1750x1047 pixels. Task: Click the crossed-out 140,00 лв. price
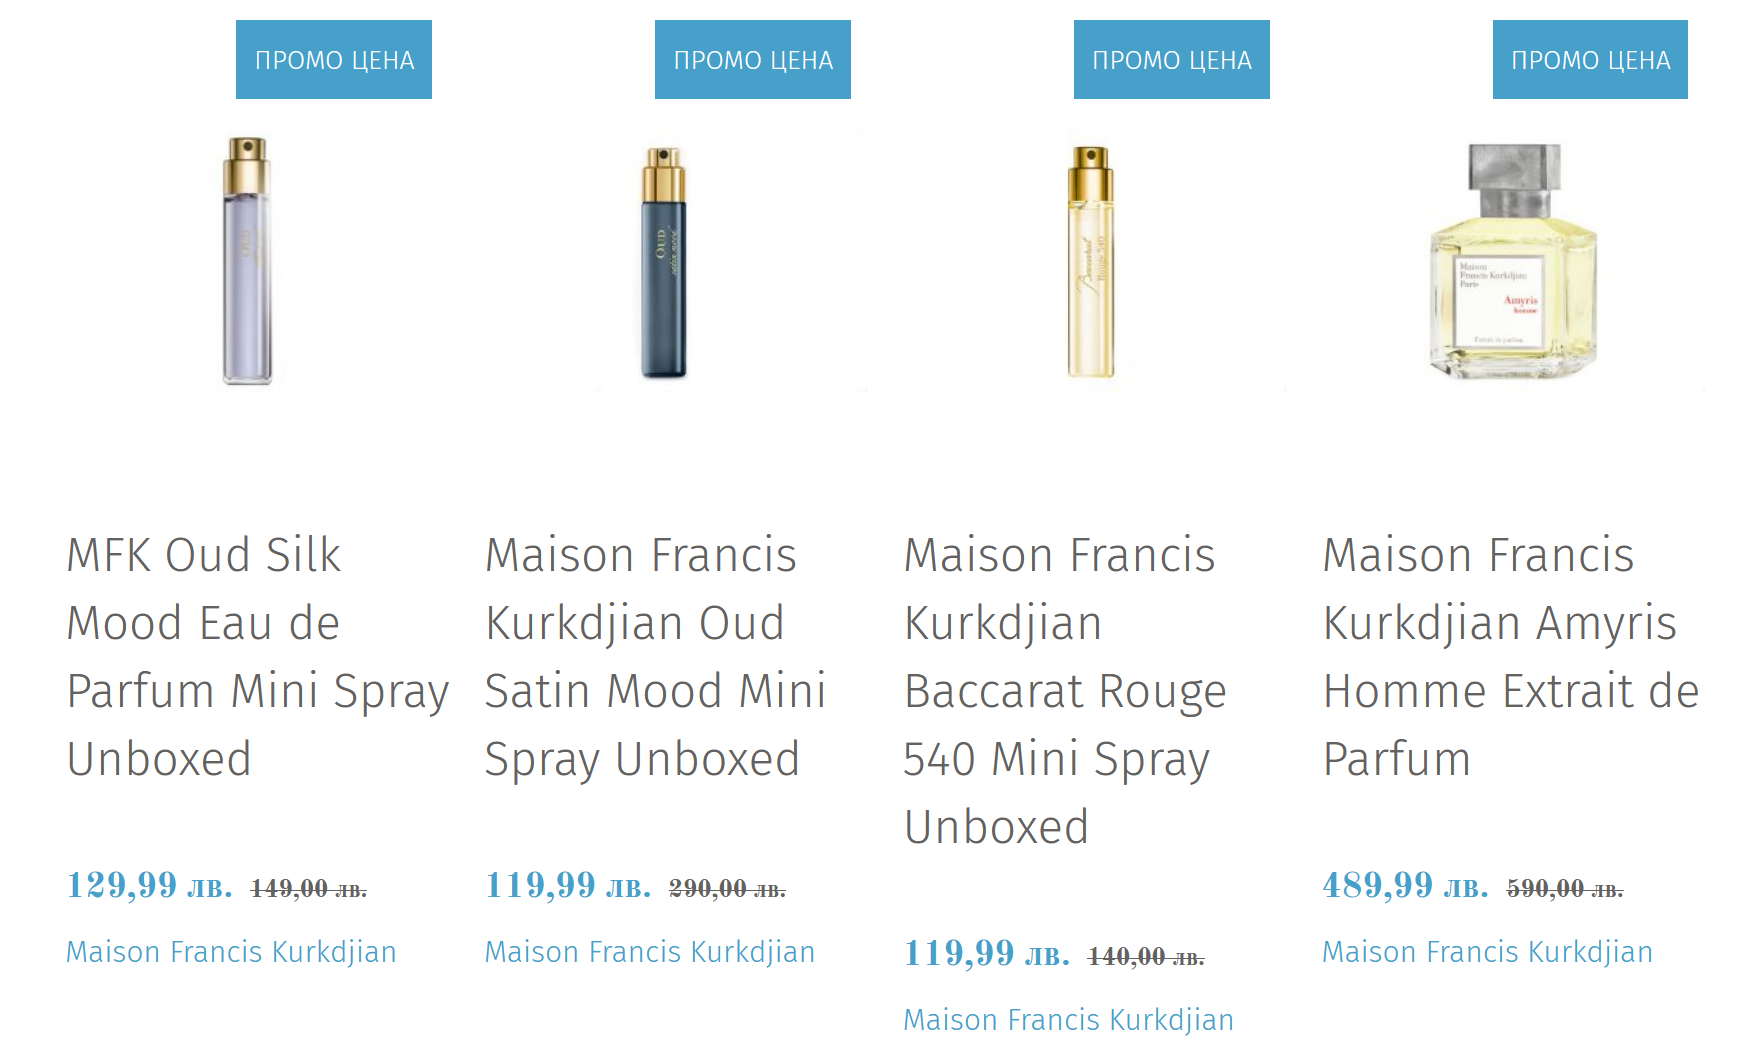pos(1146,957)
